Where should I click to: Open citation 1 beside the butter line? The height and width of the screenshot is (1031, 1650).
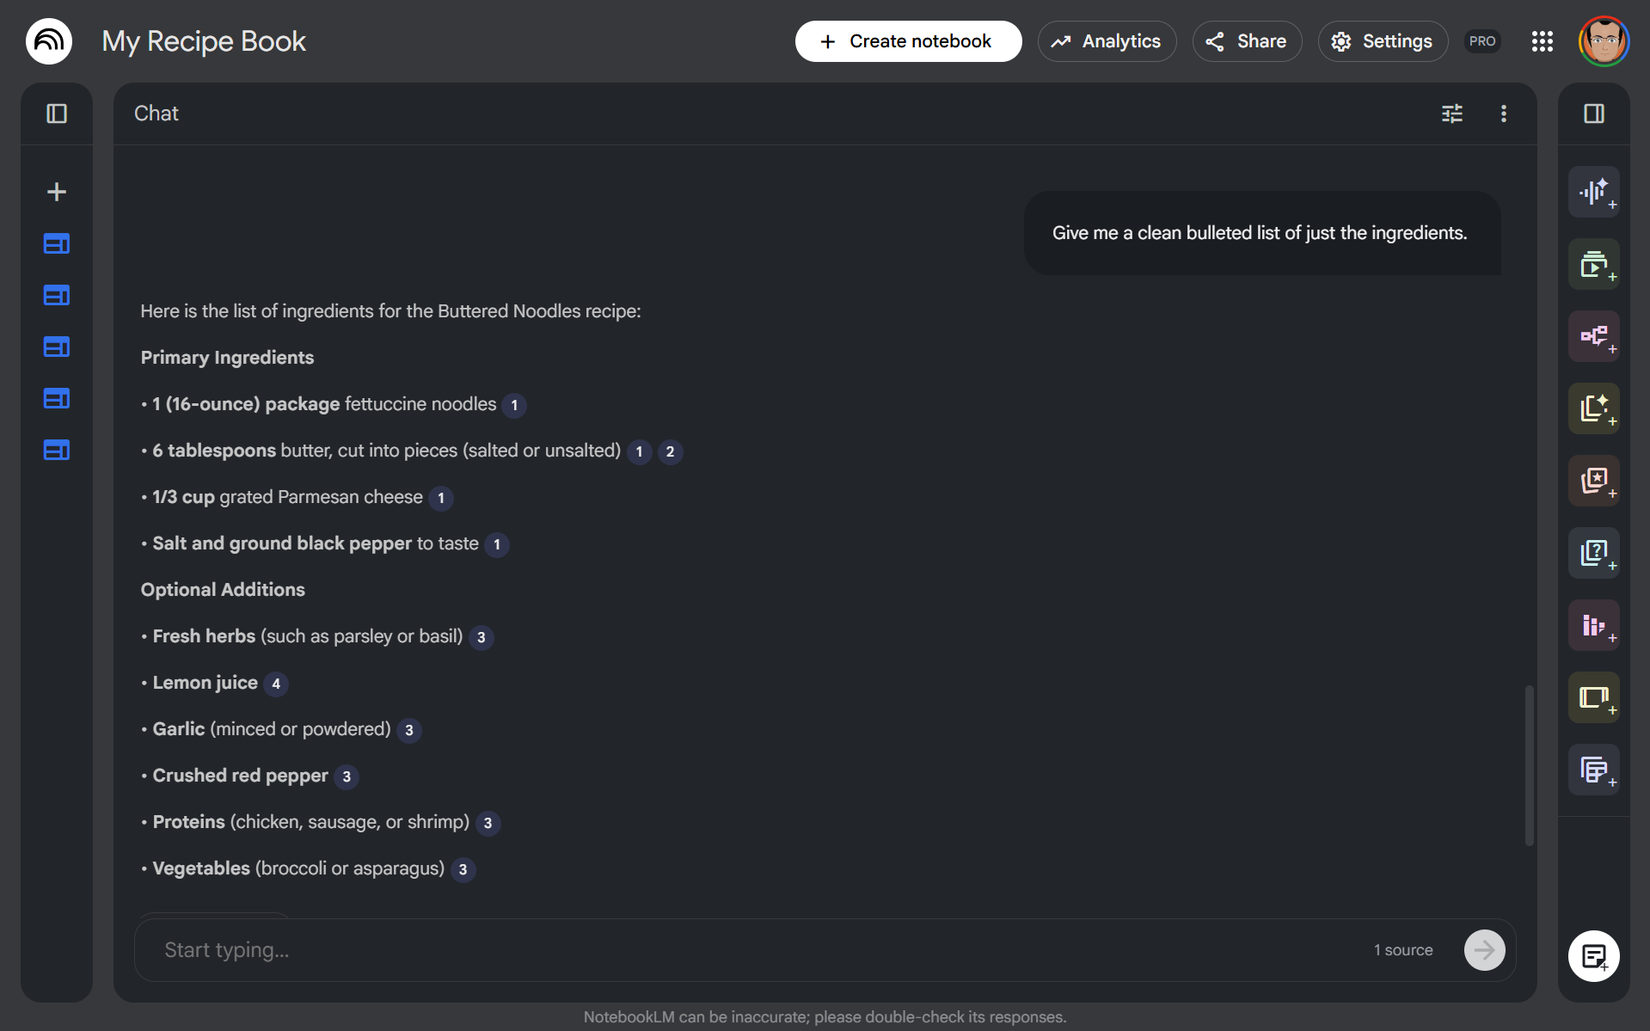pyautogui.click(x=639, y=451)
